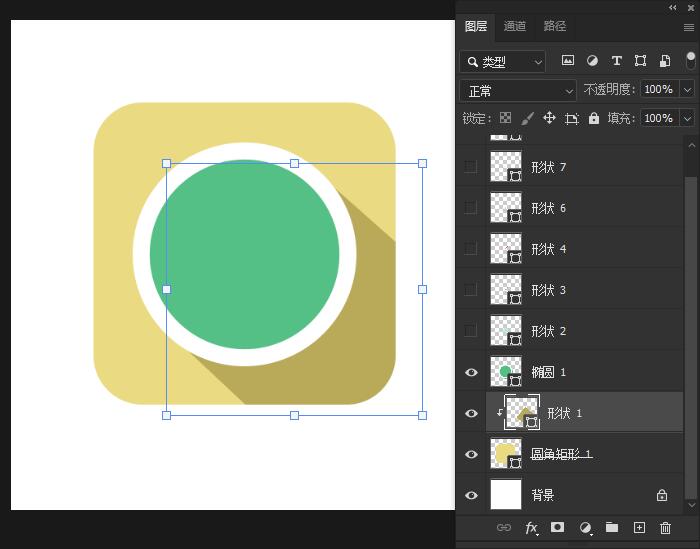
Task: Switch to the 路径 tab
Action: tap(554, 26)
